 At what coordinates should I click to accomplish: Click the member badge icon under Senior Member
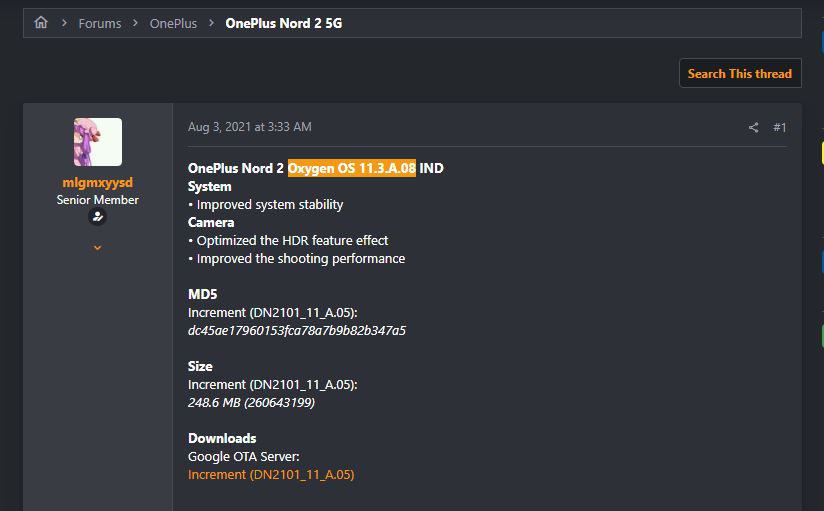(98, 217)
